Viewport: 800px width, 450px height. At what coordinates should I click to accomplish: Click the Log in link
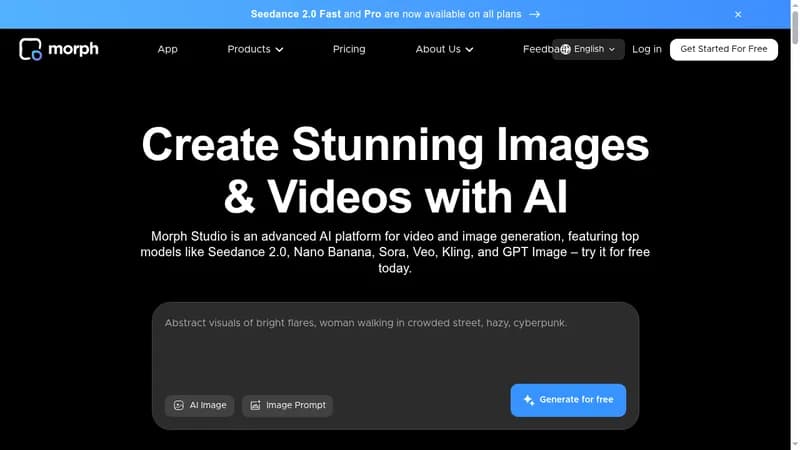(646, 49)
